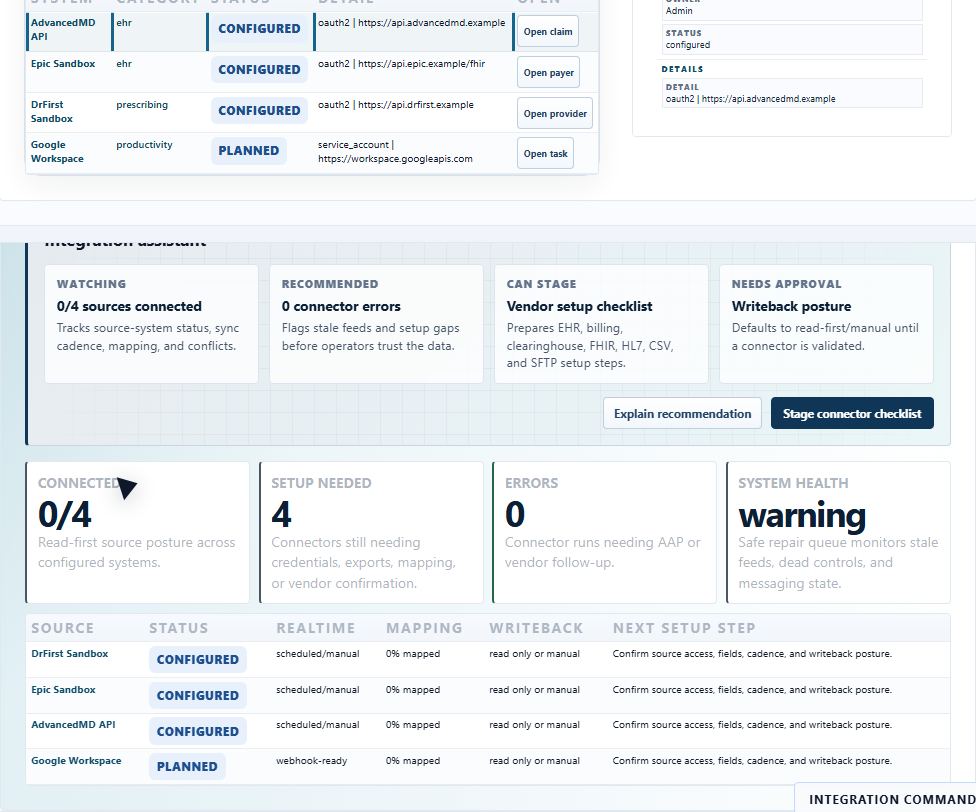Image resolution: width=976 pixels, height=812 pixels.
Task: Click read only or manual in AdvancedMD API row
Action: click(534, 725)
